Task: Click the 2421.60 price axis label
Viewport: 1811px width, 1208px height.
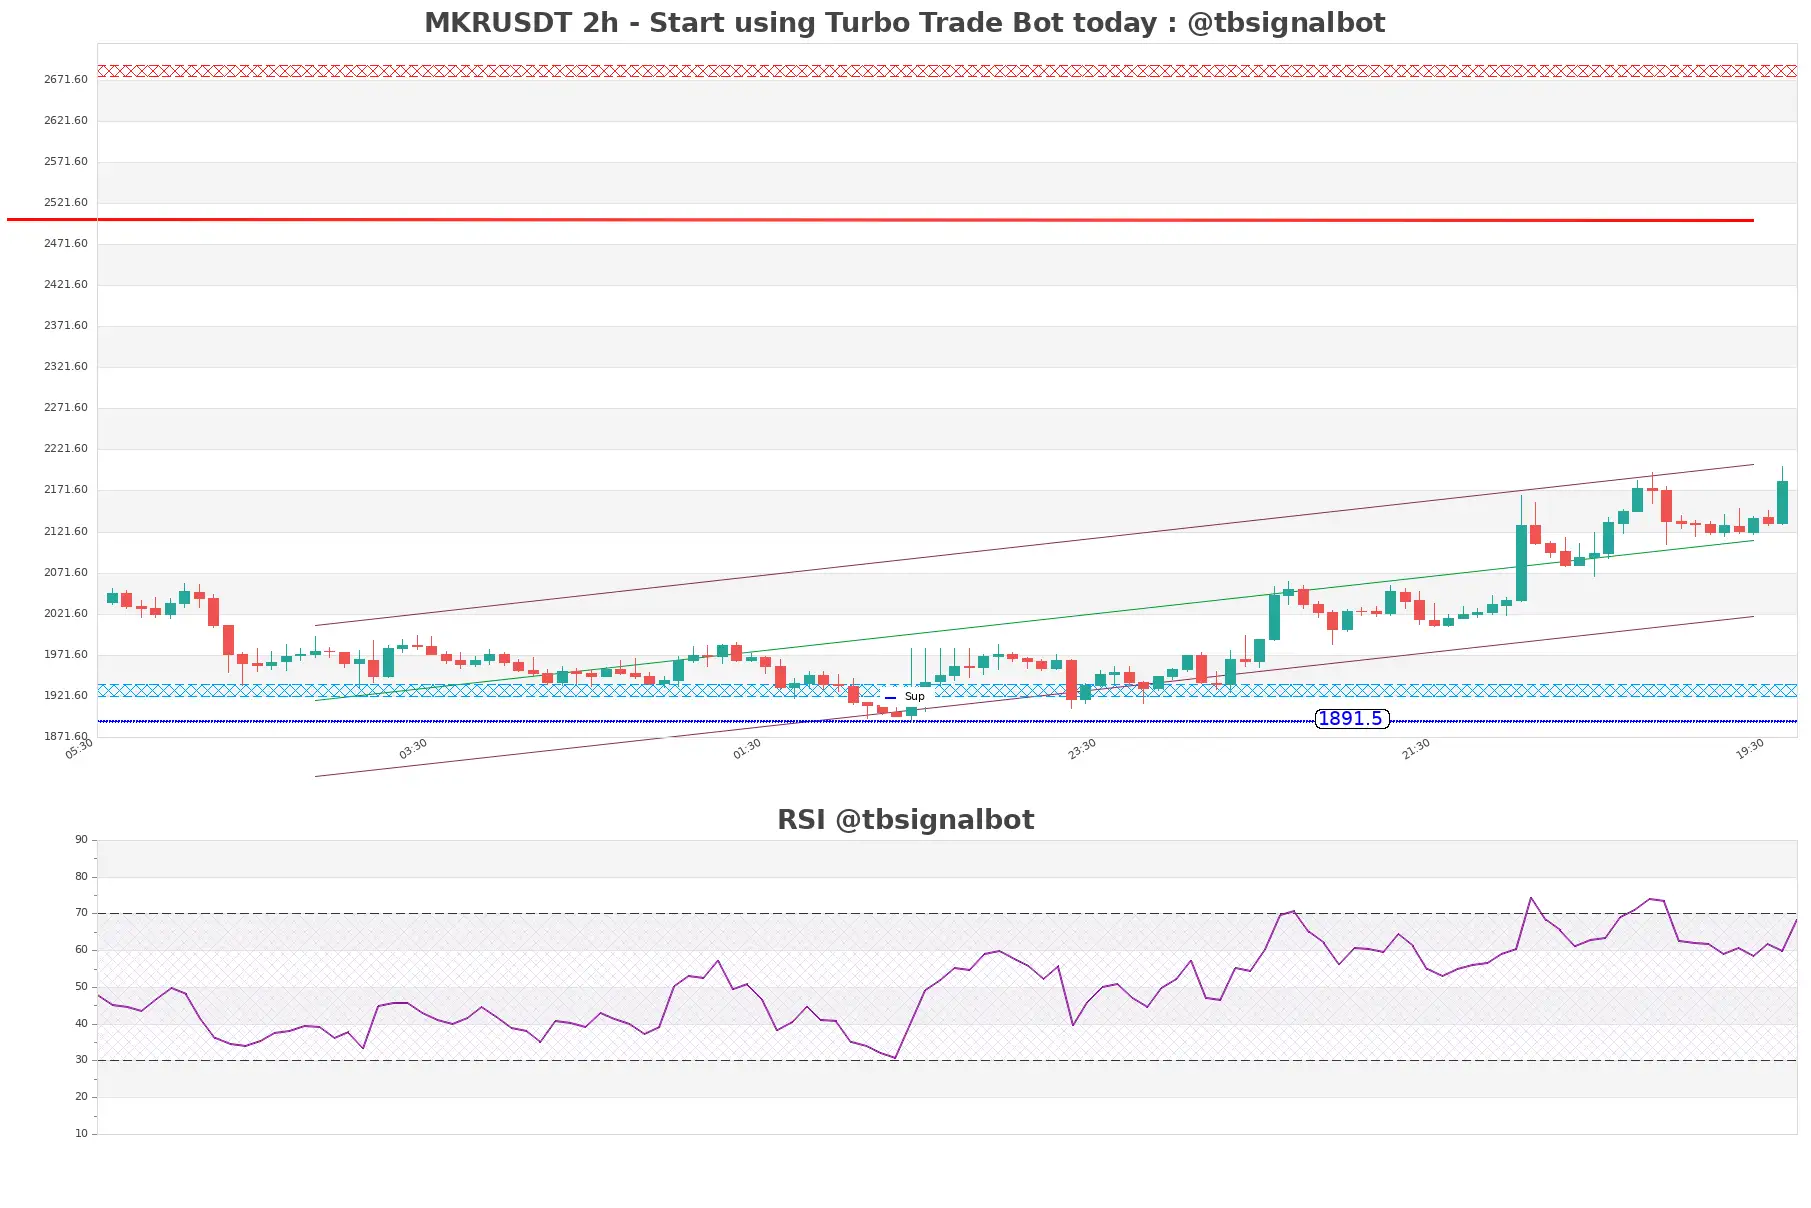Action: [66, 284]
